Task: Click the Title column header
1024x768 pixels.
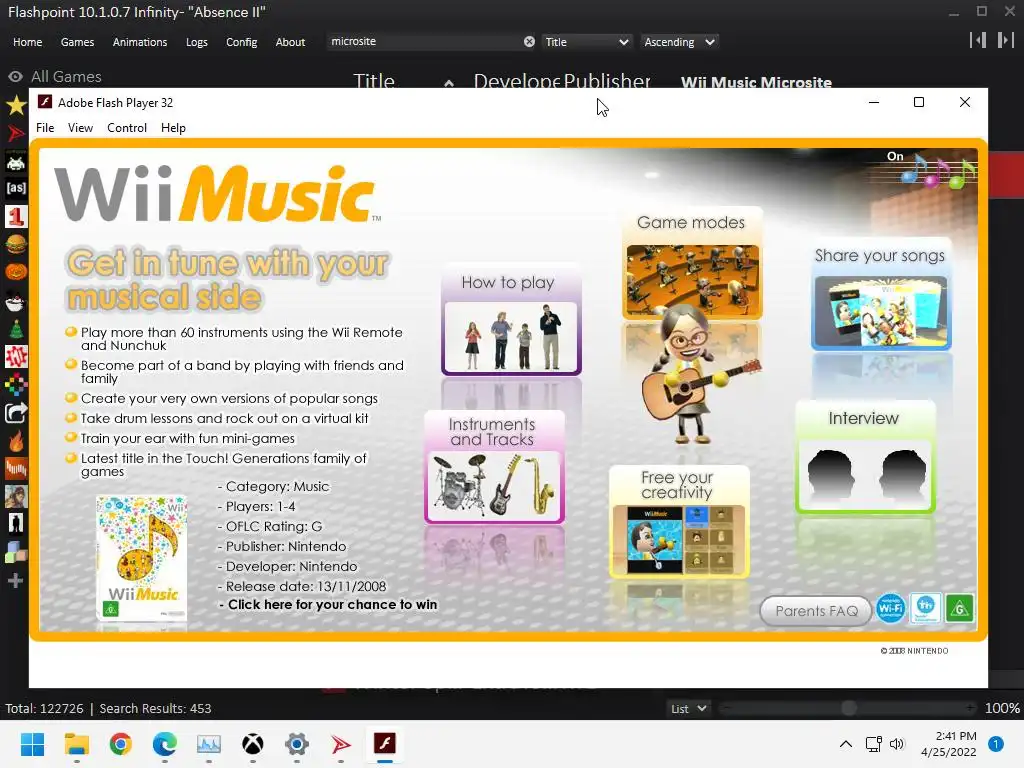Action: (x=374, y=82)
